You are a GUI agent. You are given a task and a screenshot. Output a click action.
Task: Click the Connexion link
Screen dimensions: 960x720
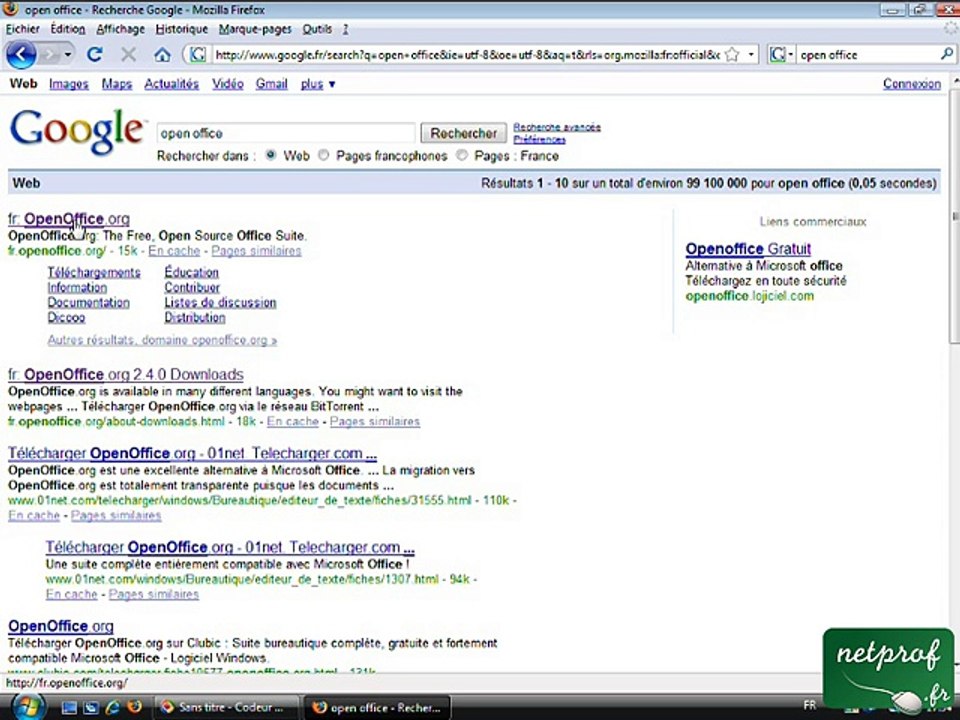911,84
